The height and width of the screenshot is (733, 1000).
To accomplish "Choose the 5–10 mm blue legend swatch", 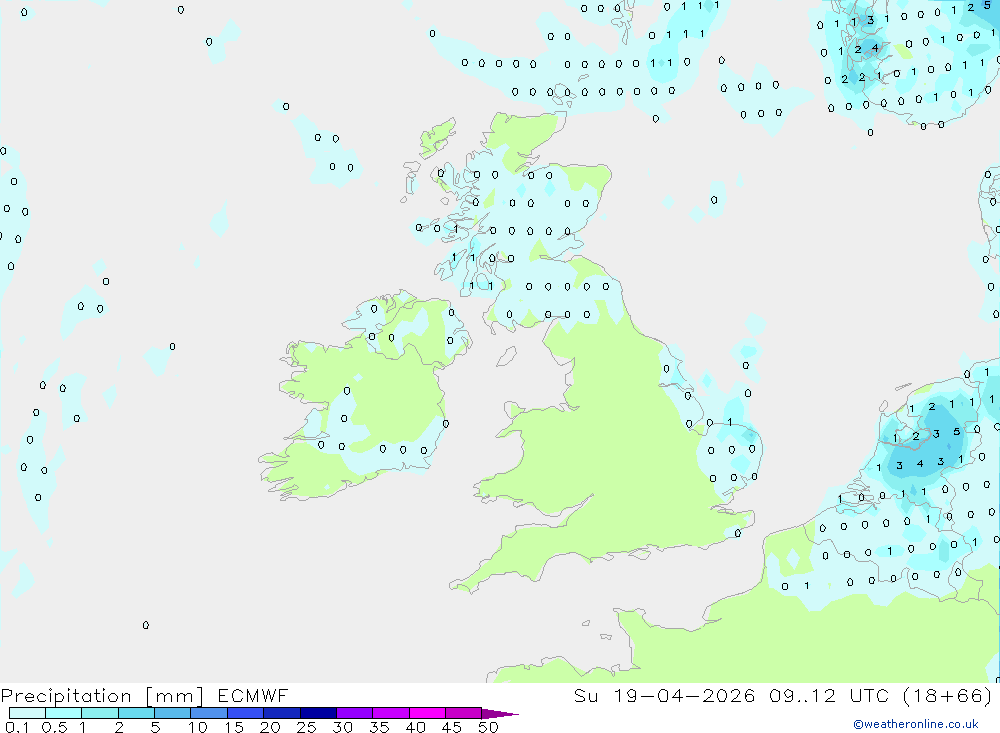I will coord(173,713).
